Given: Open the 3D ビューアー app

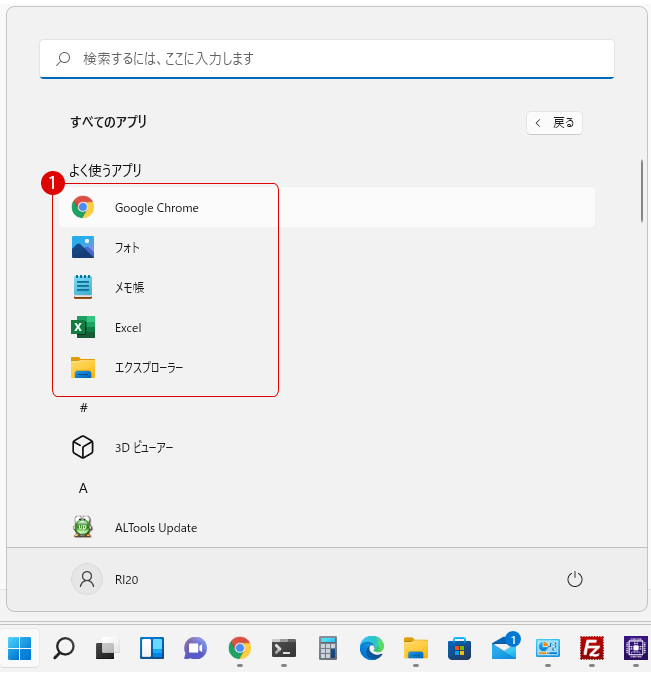Looking at the screenshot, I should pos(327,448).
